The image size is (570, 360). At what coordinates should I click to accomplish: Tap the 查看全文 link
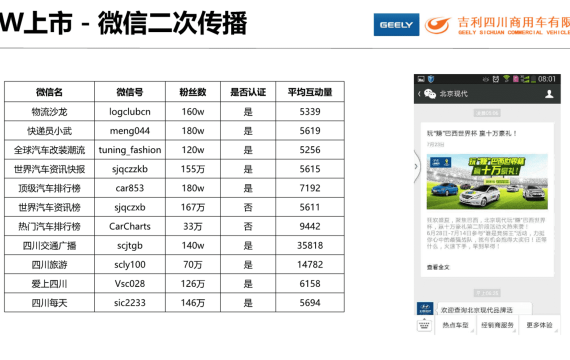[x=438, y=267]
